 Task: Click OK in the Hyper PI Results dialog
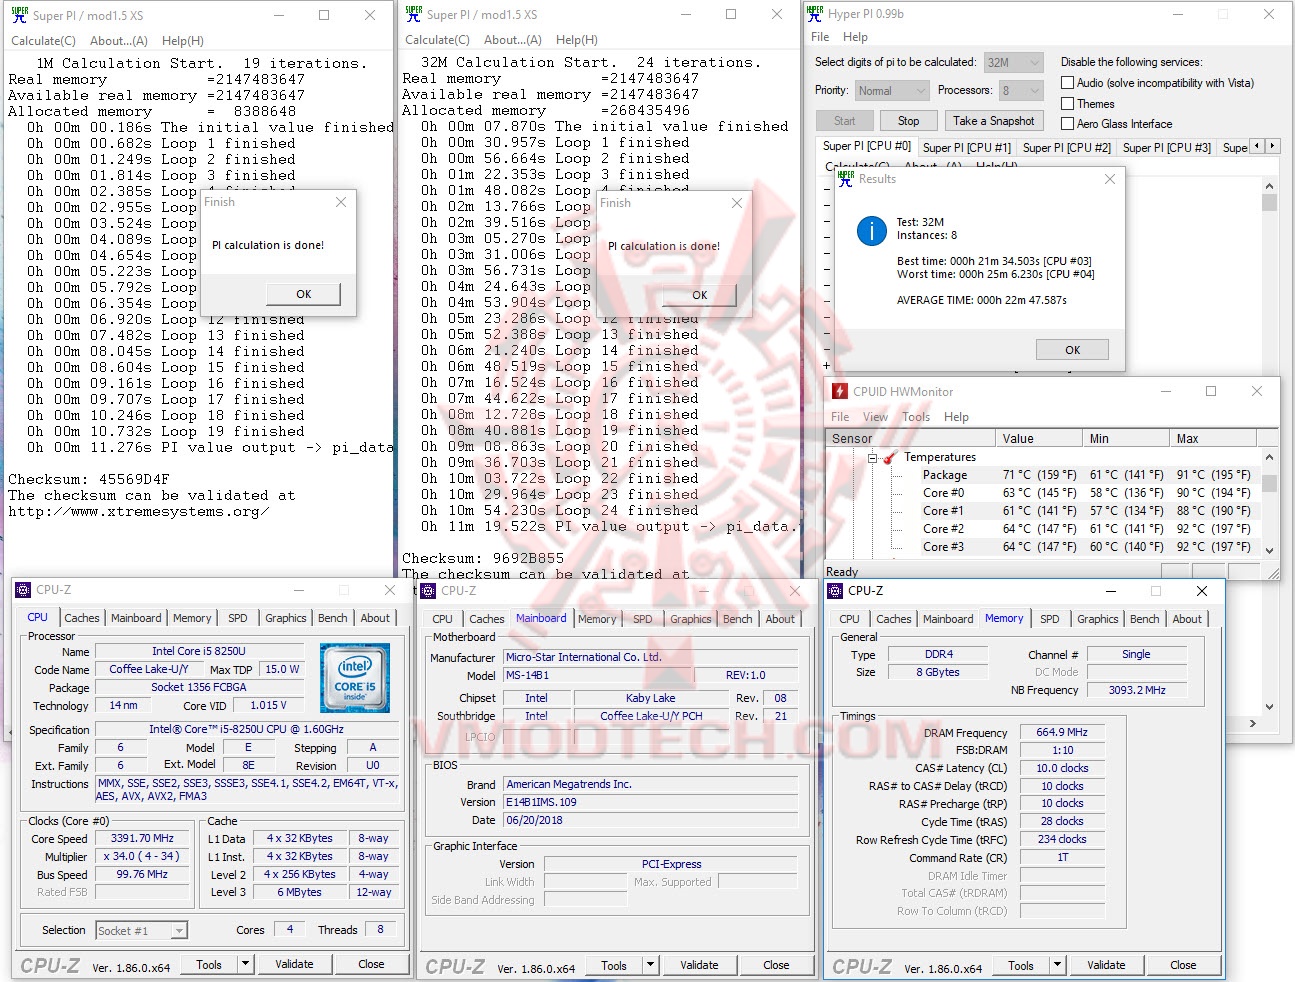coord(1073,350)
